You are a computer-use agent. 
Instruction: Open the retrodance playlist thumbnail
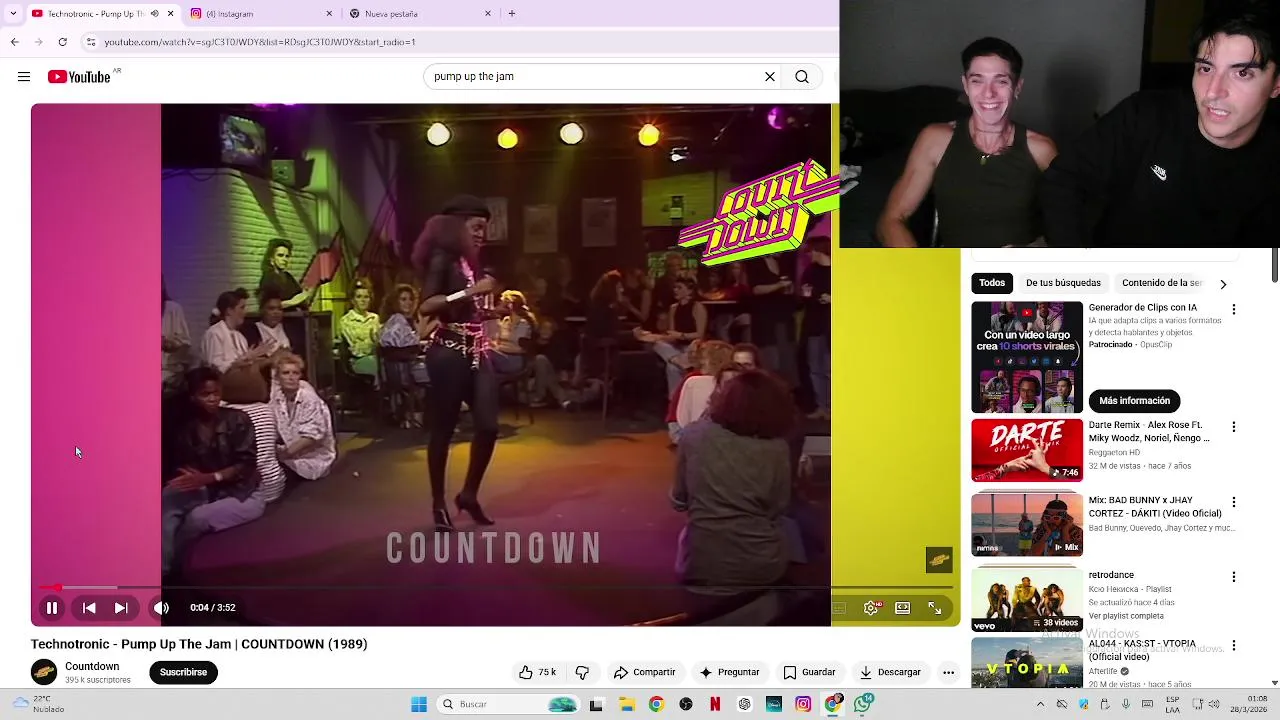click(x=1027, y=600)
